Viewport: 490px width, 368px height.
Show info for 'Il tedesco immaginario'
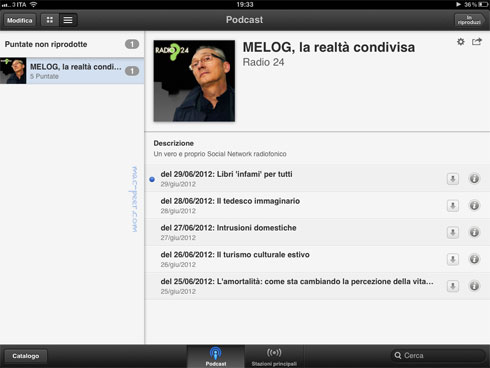tap(474, 206)
